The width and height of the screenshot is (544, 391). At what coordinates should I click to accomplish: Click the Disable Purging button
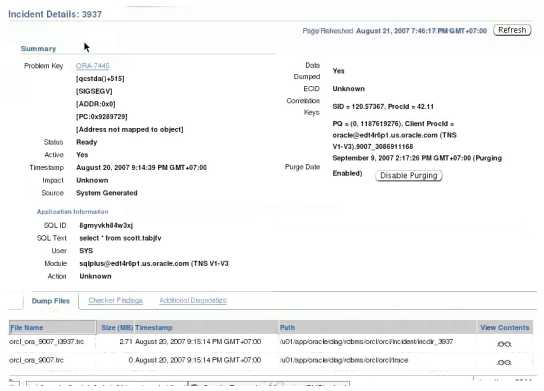tap(409, 176)
